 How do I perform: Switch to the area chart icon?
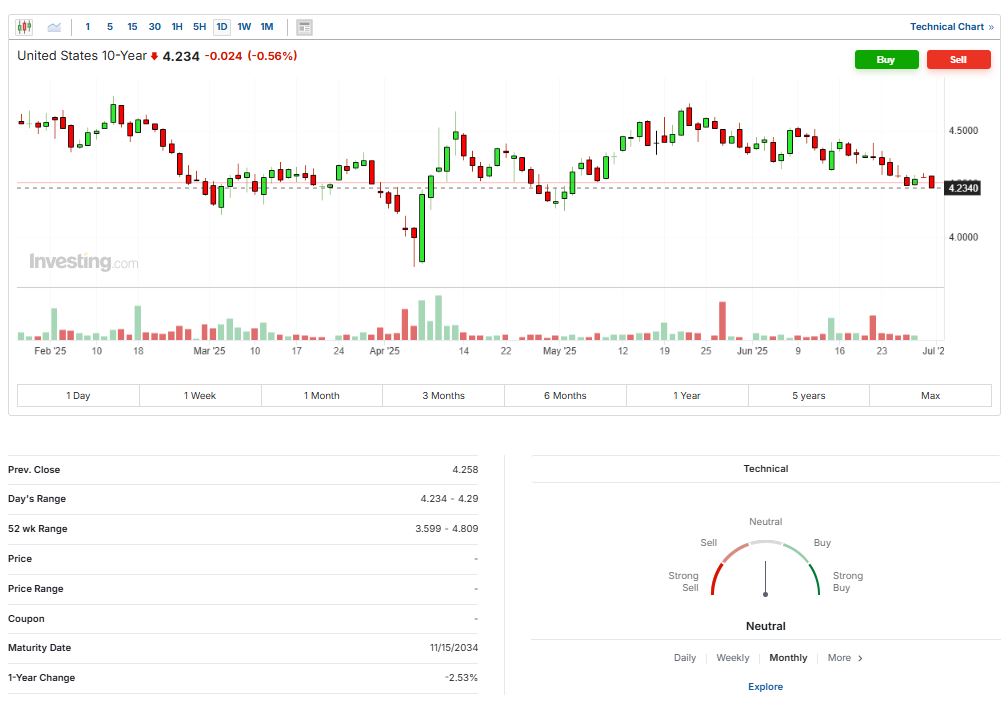tap(54, 27)
